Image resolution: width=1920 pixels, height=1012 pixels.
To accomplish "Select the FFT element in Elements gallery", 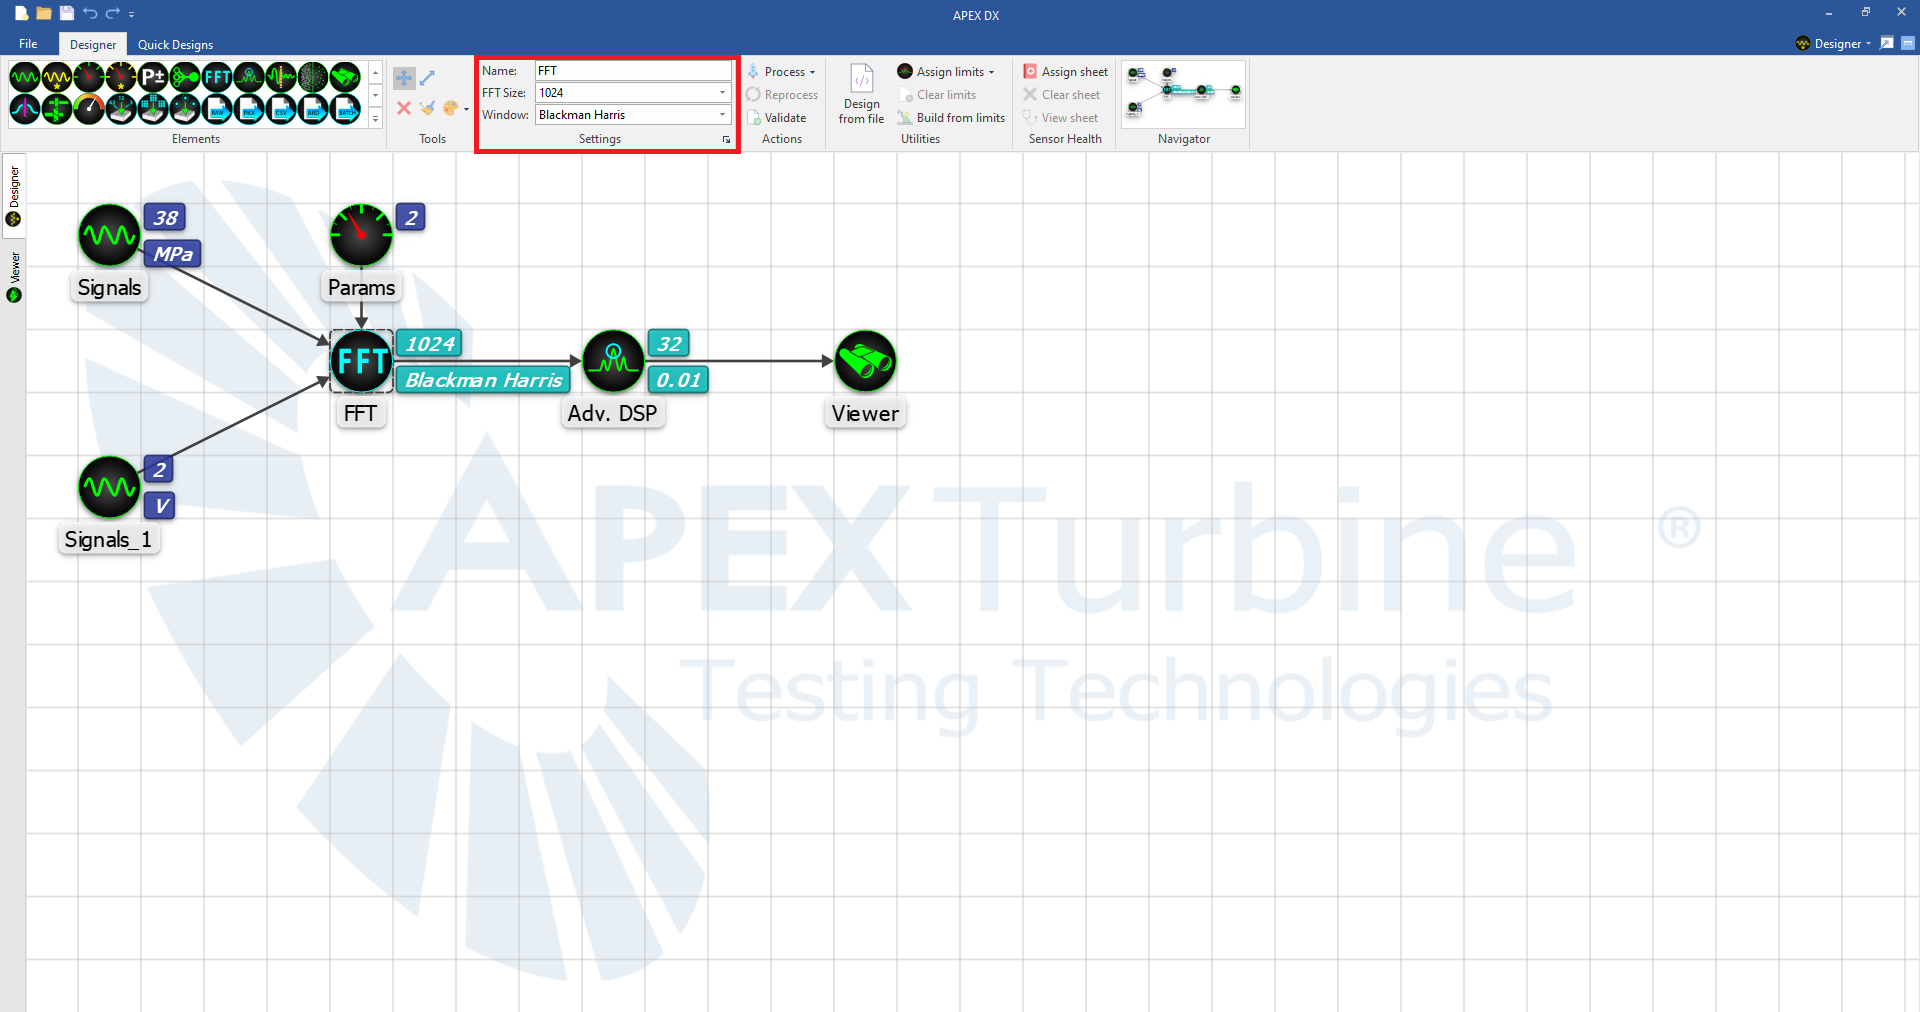I will coord(217,77).
